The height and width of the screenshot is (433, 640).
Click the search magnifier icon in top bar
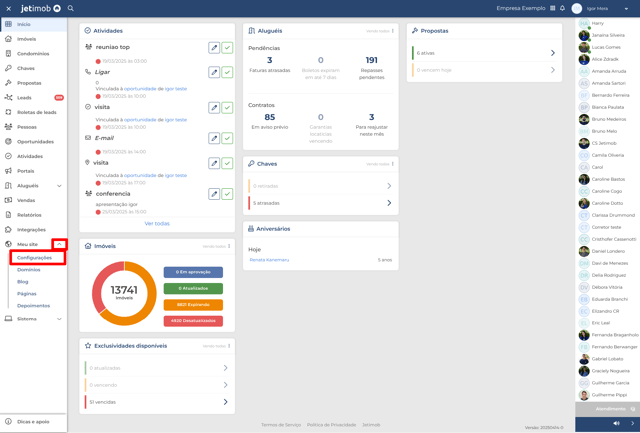pos(71,8)
